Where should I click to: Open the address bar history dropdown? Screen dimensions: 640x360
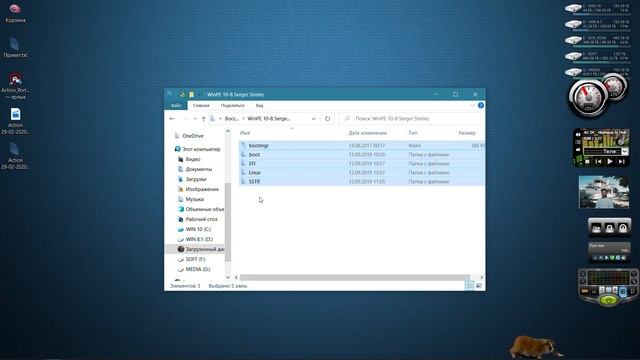313,119
